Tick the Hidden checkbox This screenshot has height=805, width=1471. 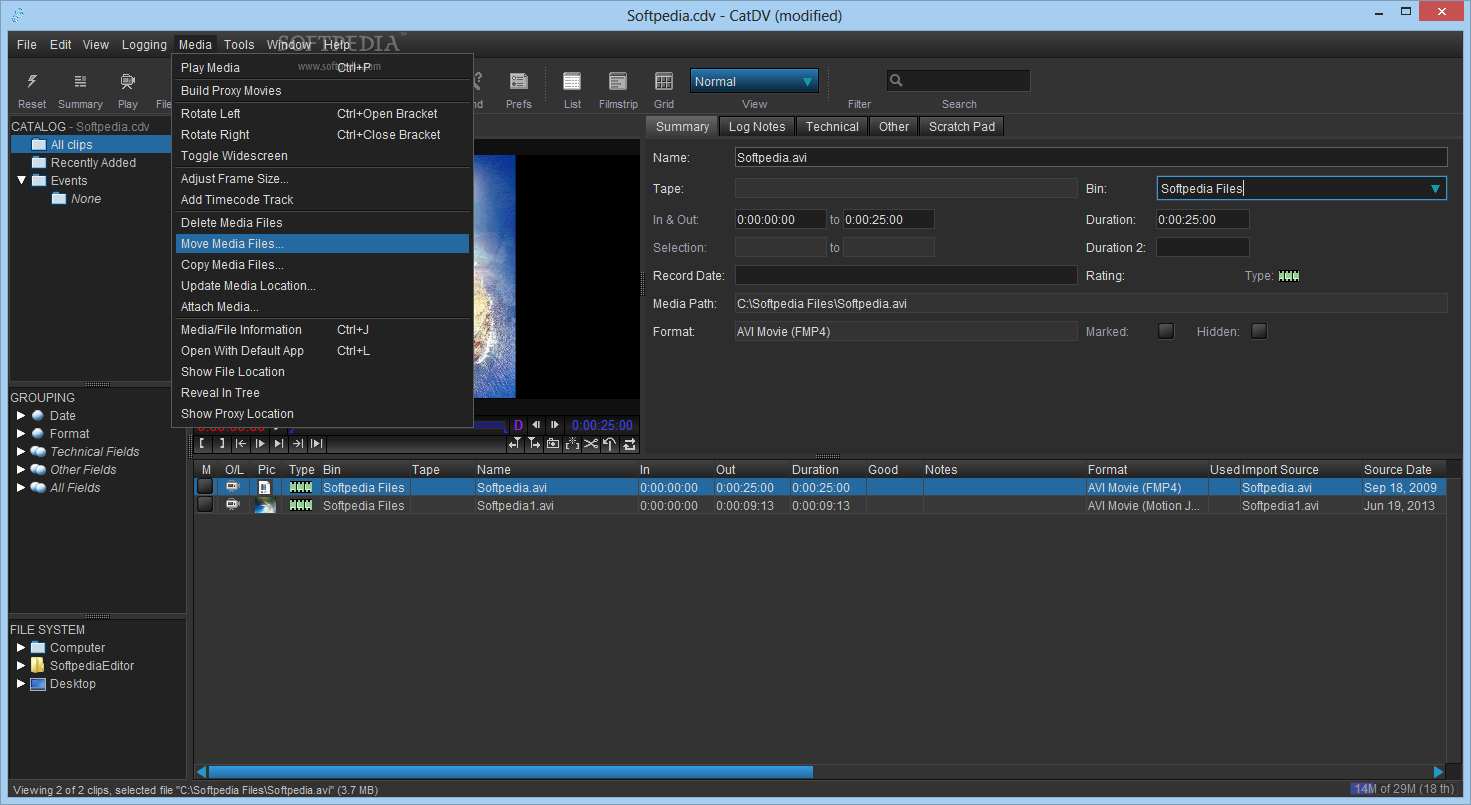click(1259, 331)
